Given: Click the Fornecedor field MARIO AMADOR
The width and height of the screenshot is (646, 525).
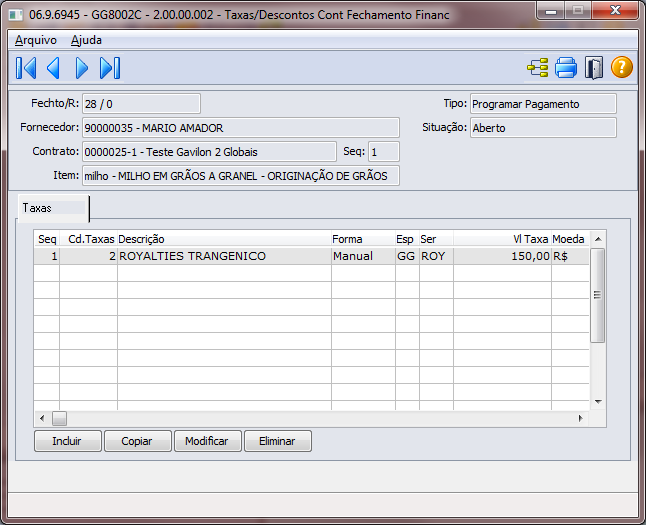Looking at the screenshot, I should pyautogui.click(x=241, y=128).
